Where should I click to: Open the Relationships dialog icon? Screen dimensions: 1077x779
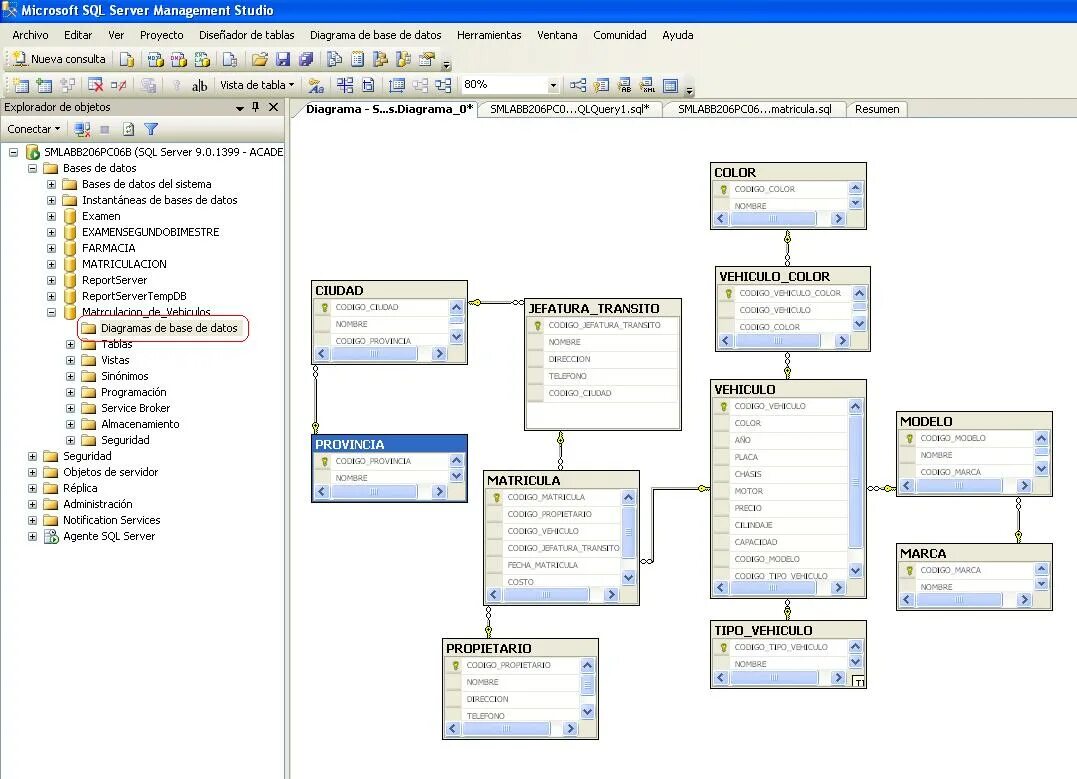[578, 85]
